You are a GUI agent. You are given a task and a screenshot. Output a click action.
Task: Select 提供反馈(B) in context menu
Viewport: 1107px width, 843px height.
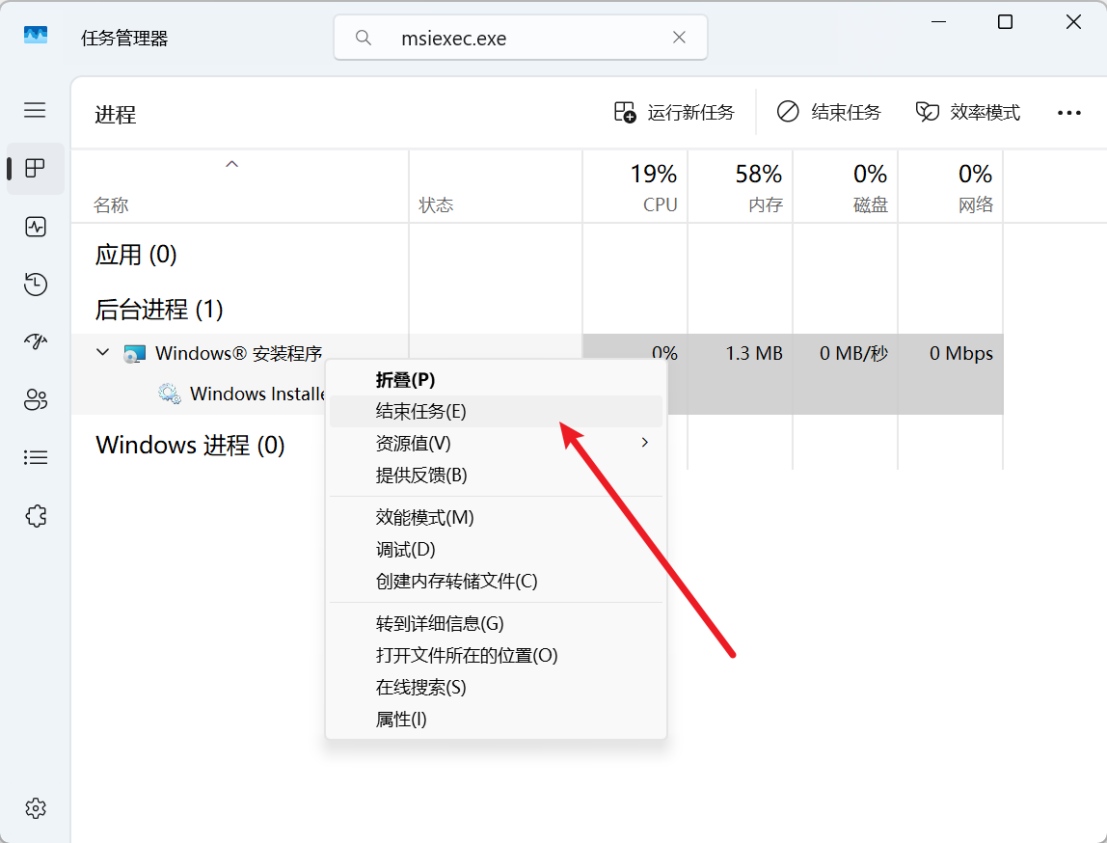[x=496, y=475]
